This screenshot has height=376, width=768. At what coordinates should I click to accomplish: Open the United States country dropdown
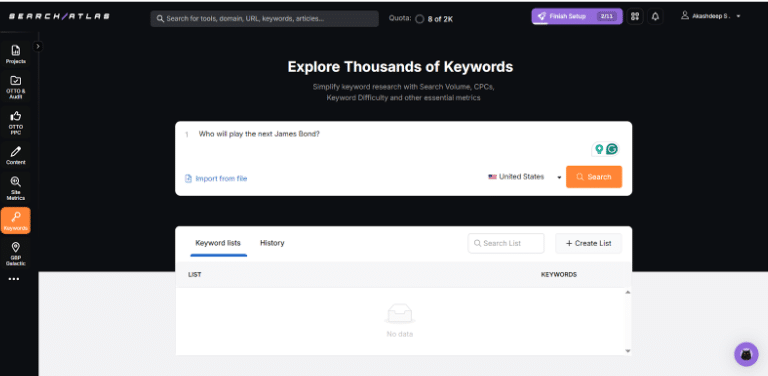pyautogui.click(x=525, y=177)
